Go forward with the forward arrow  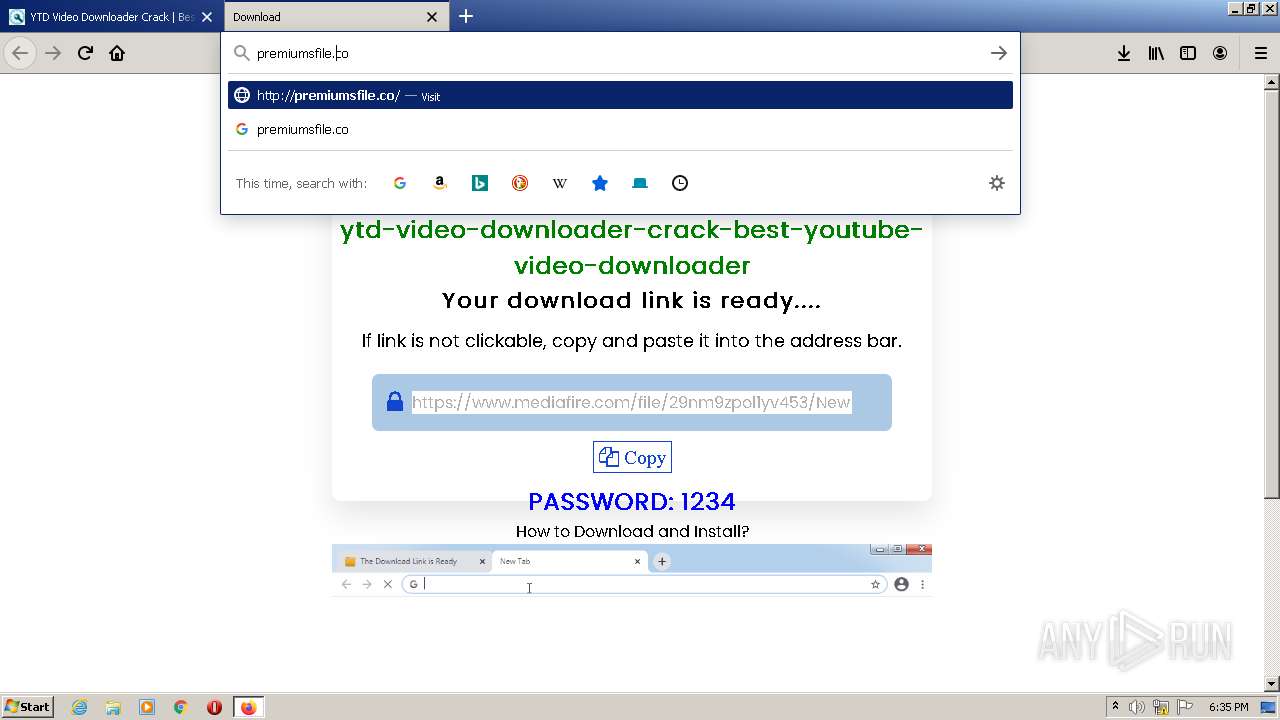(53, 53)
